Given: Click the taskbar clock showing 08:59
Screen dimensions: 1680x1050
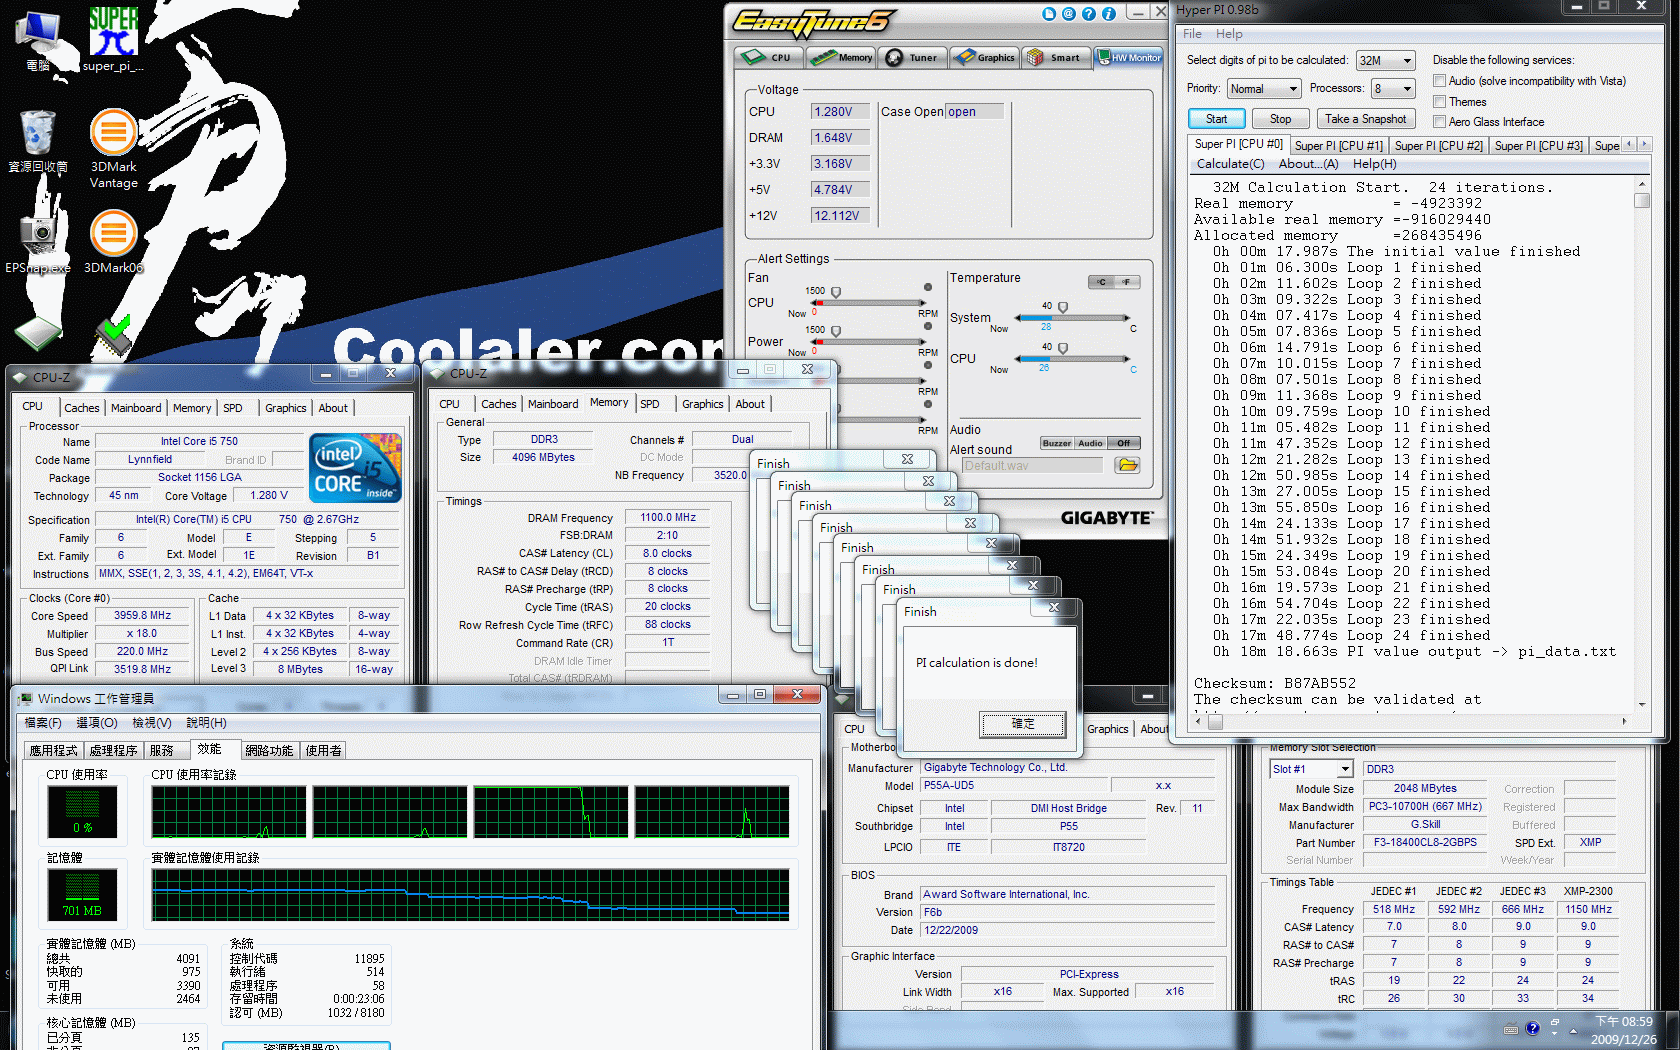Looking at the screenshot, I should click(x=1623, y=1030).
